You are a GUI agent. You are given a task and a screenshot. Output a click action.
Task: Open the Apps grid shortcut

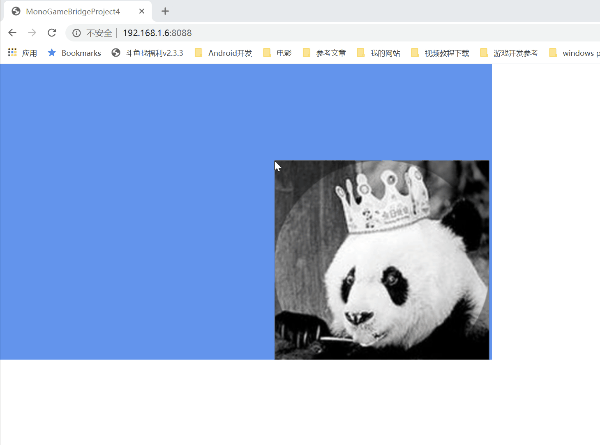[x=12, y=52]
